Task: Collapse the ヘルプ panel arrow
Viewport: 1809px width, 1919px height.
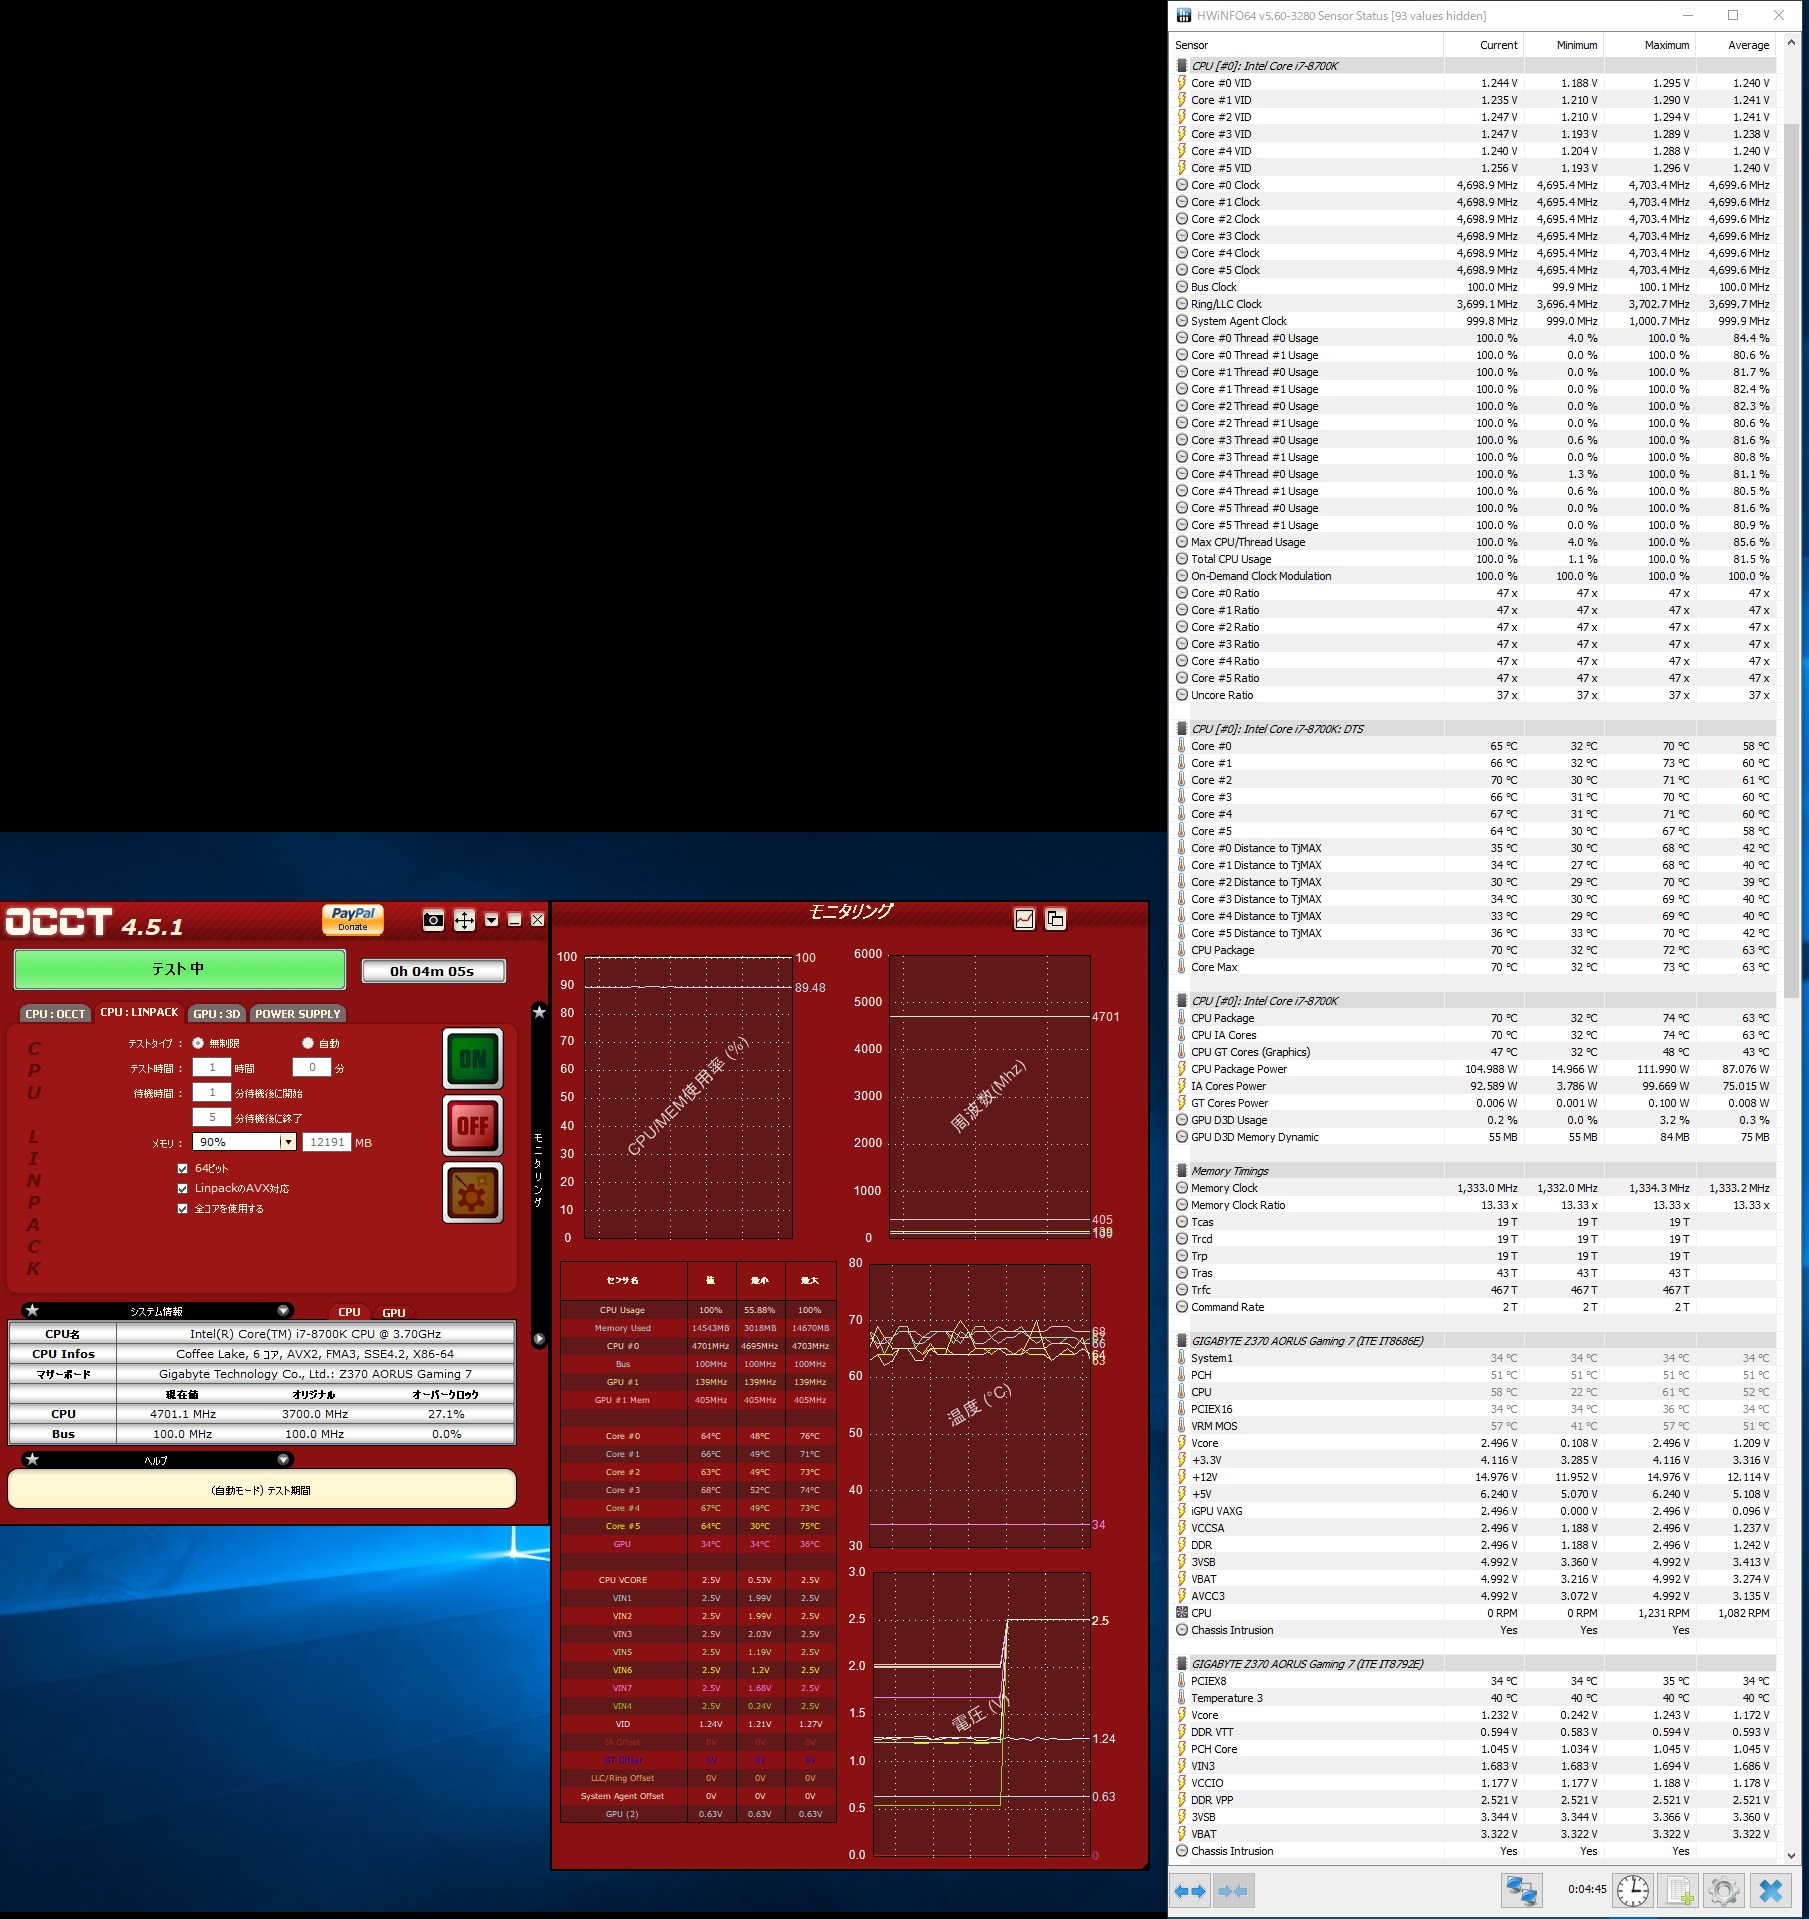Action: pos(284,1459)
